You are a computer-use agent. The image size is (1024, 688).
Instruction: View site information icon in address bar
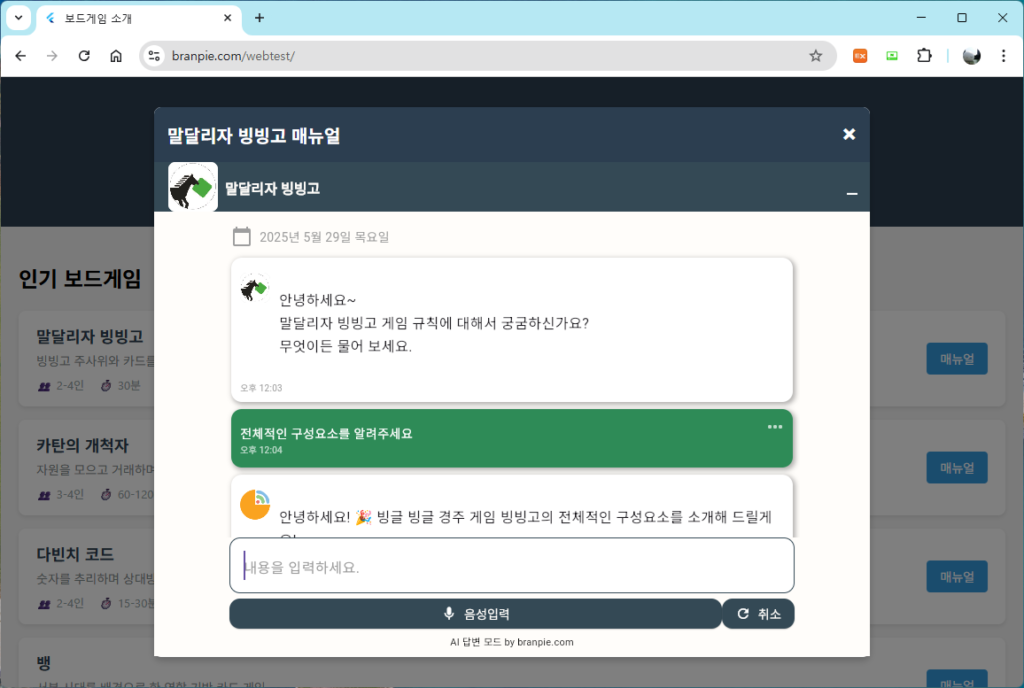point(154,56)
